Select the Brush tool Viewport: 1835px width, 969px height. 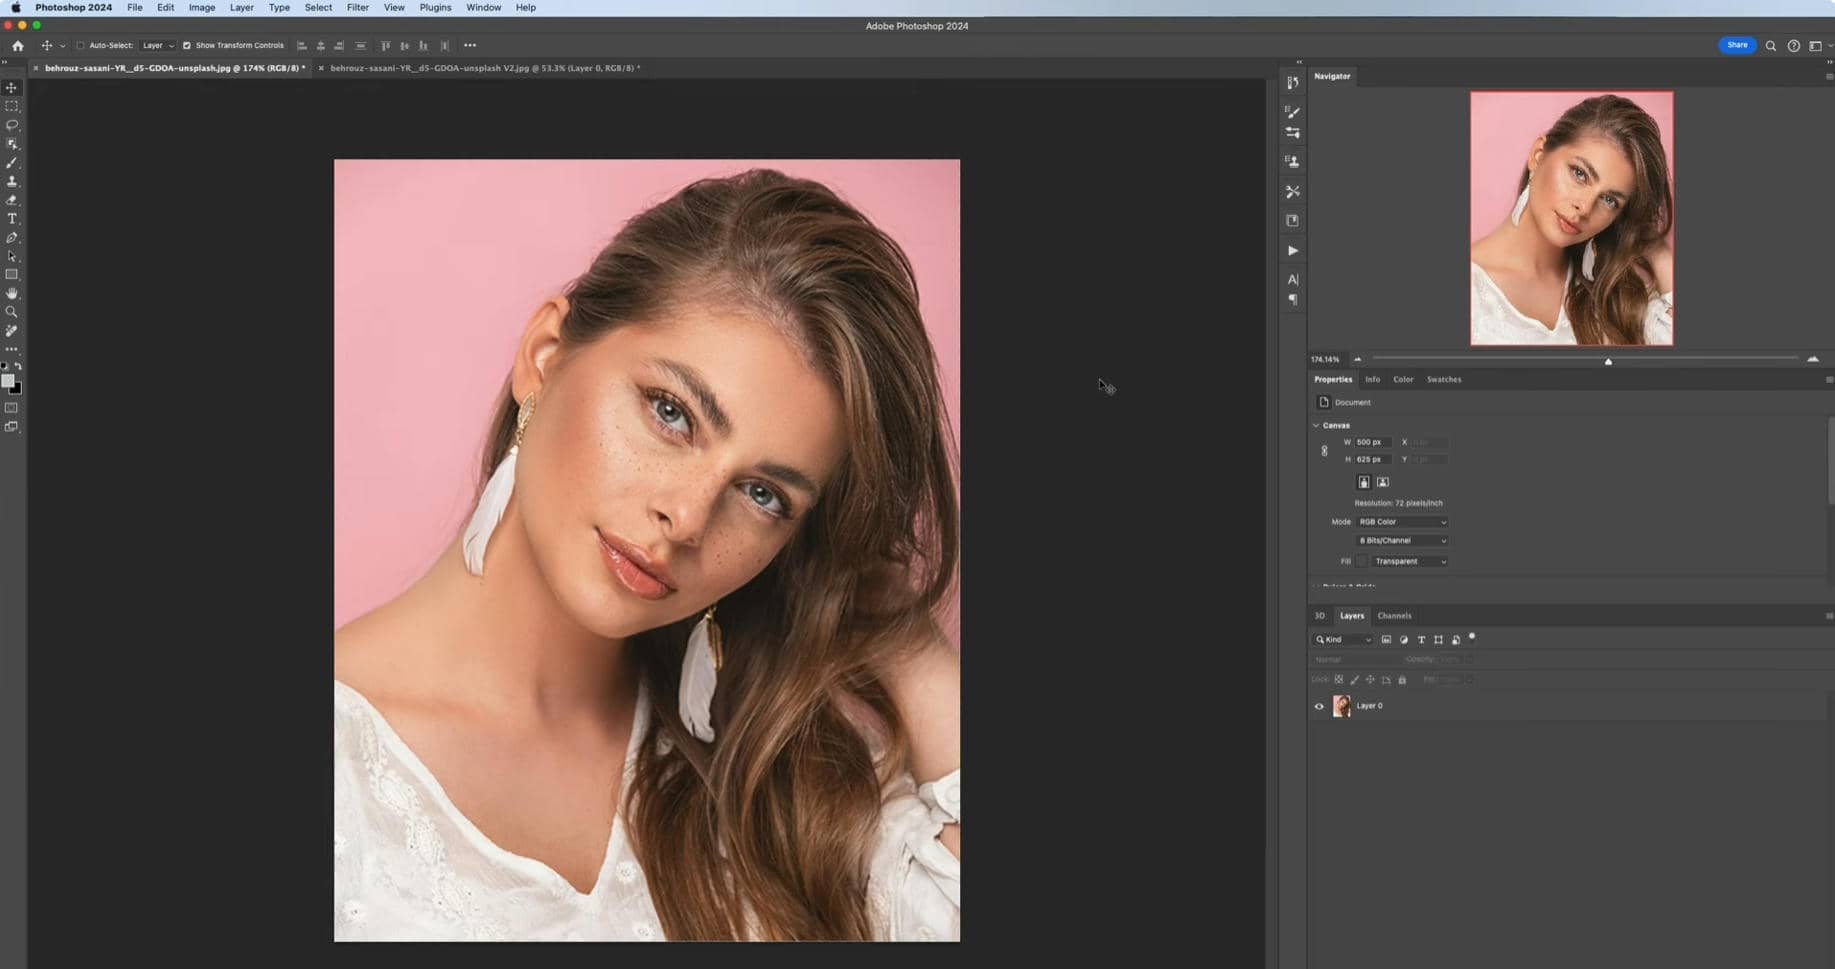tap(12, 163)
